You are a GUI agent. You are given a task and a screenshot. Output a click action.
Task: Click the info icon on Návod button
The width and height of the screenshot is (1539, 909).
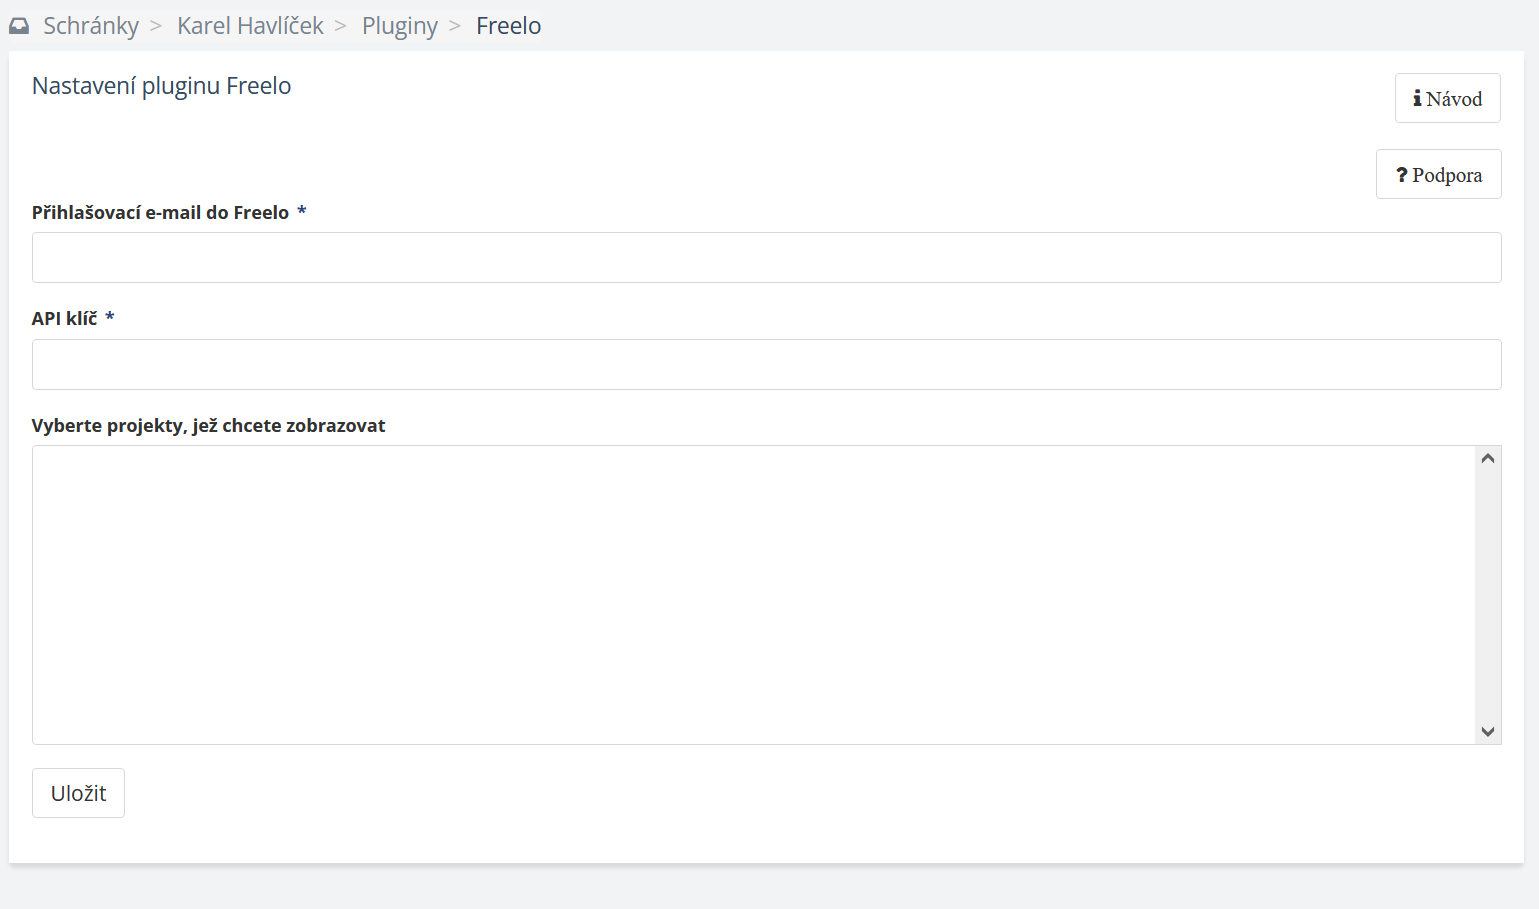pos(1417,98)
